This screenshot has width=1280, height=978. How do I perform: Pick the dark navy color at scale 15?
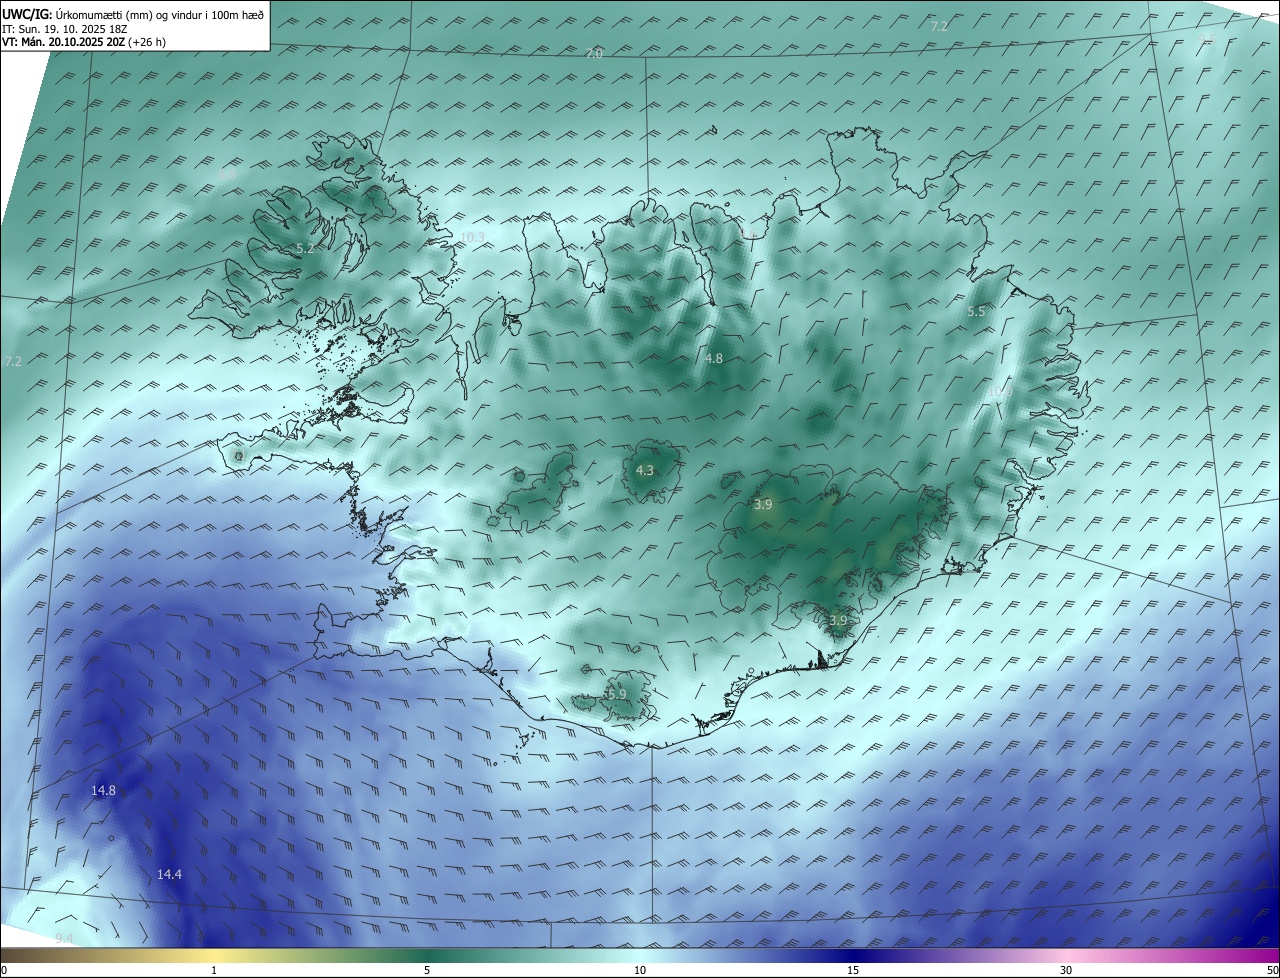click(853, 955)
